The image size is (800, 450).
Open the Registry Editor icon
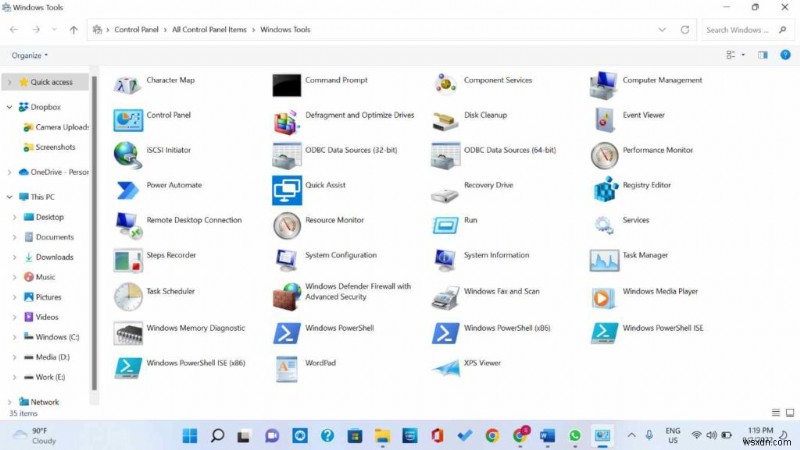click(605, 190)
